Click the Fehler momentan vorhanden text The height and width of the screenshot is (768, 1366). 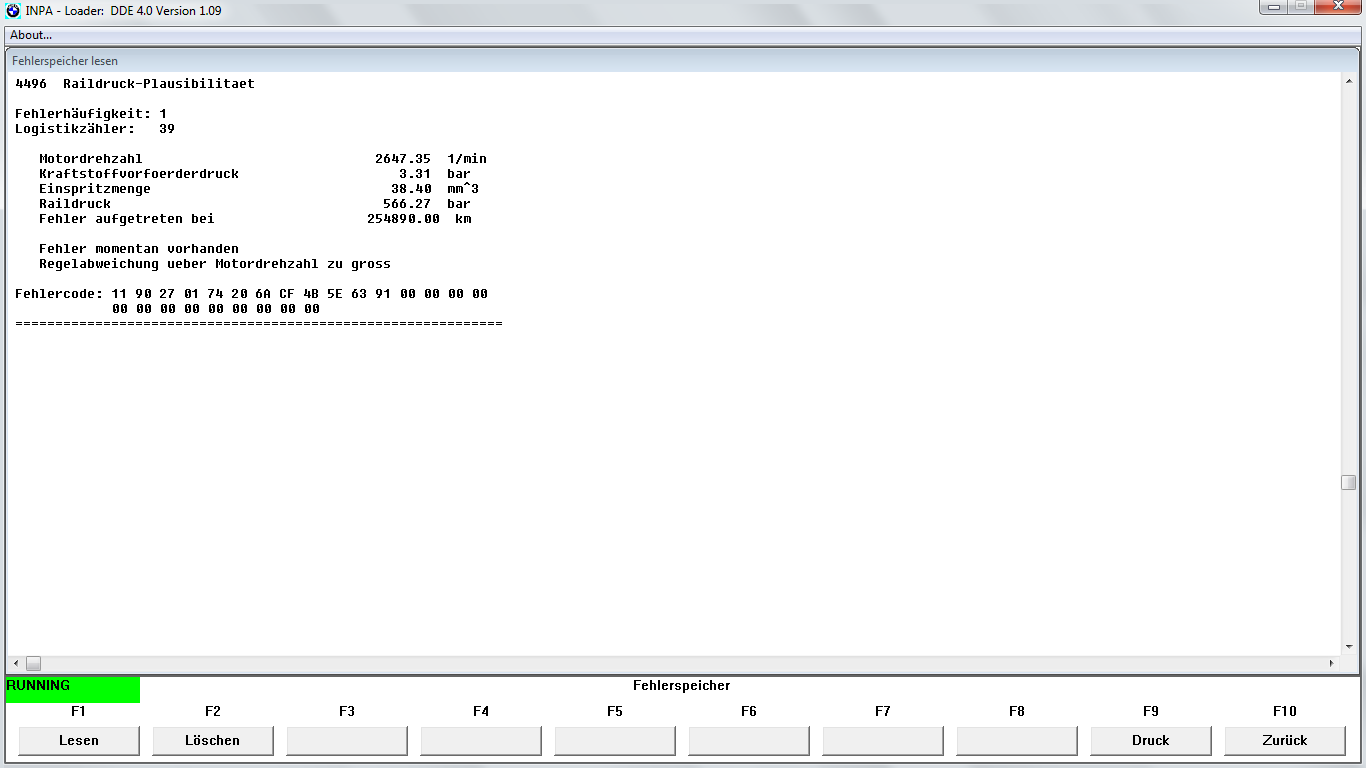(139, 249)
